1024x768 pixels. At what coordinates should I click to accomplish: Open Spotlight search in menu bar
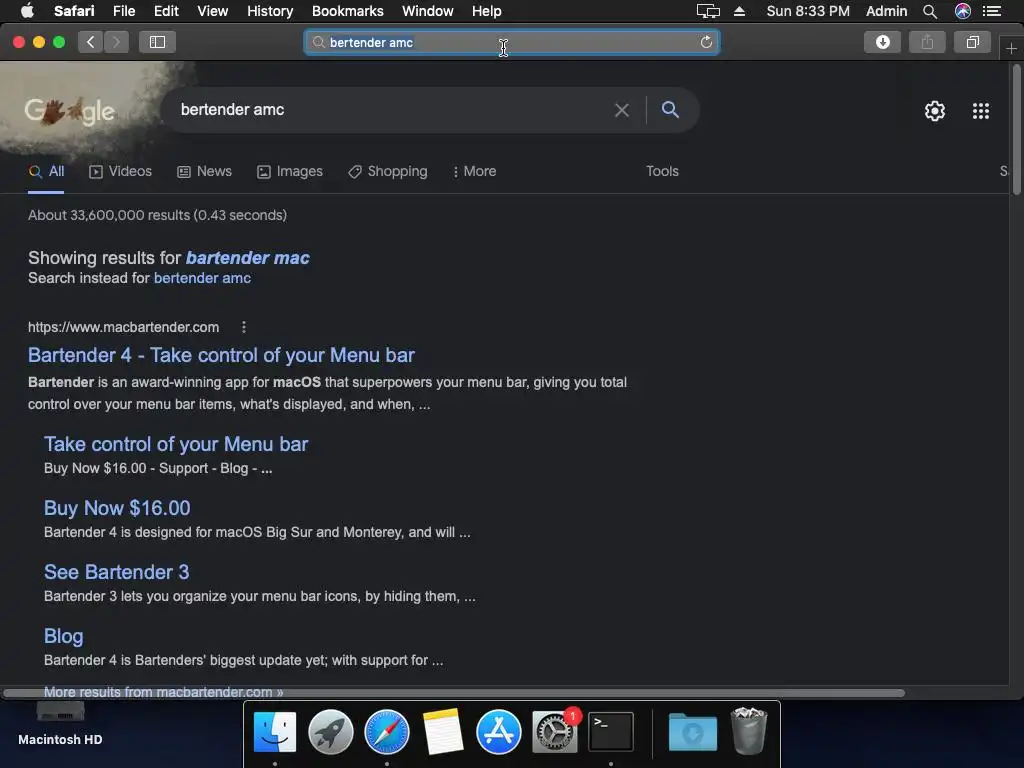pyautogui.click(x=930, y=11)
